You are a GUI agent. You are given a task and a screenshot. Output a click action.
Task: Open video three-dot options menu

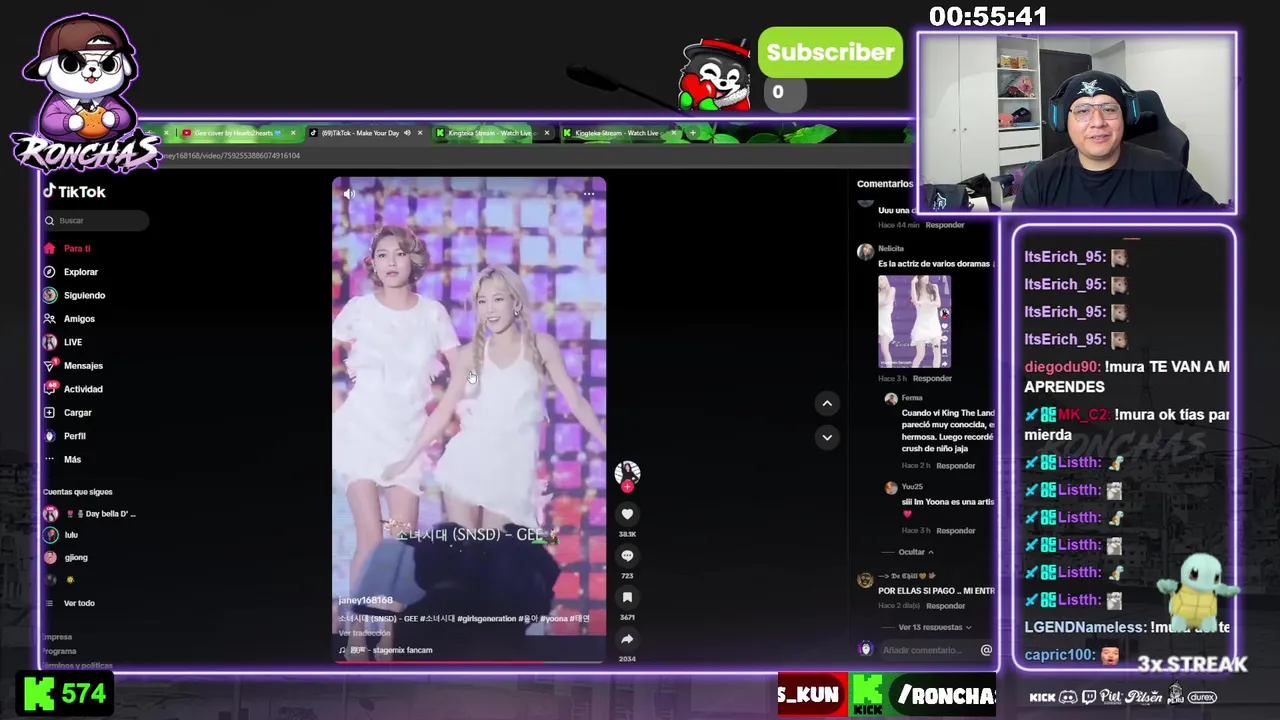(589, 194)
